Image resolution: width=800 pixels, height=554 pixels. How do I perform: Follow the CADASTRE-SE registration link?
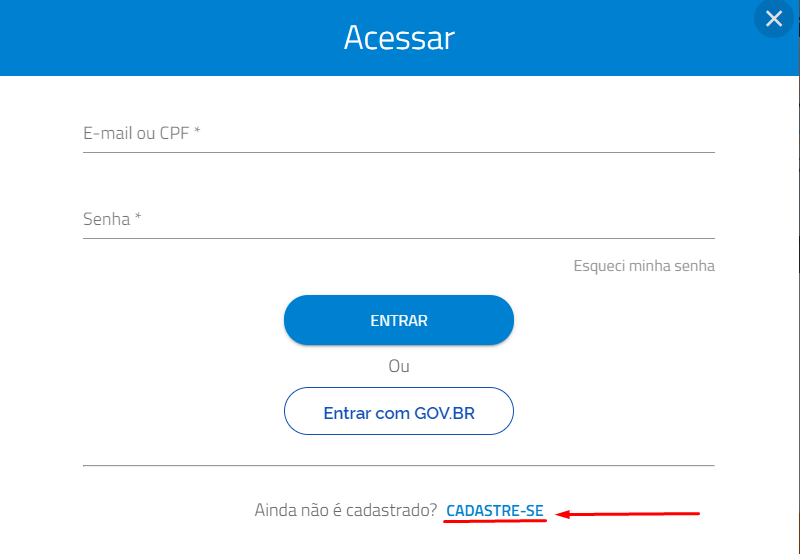(x=495, y=510)
